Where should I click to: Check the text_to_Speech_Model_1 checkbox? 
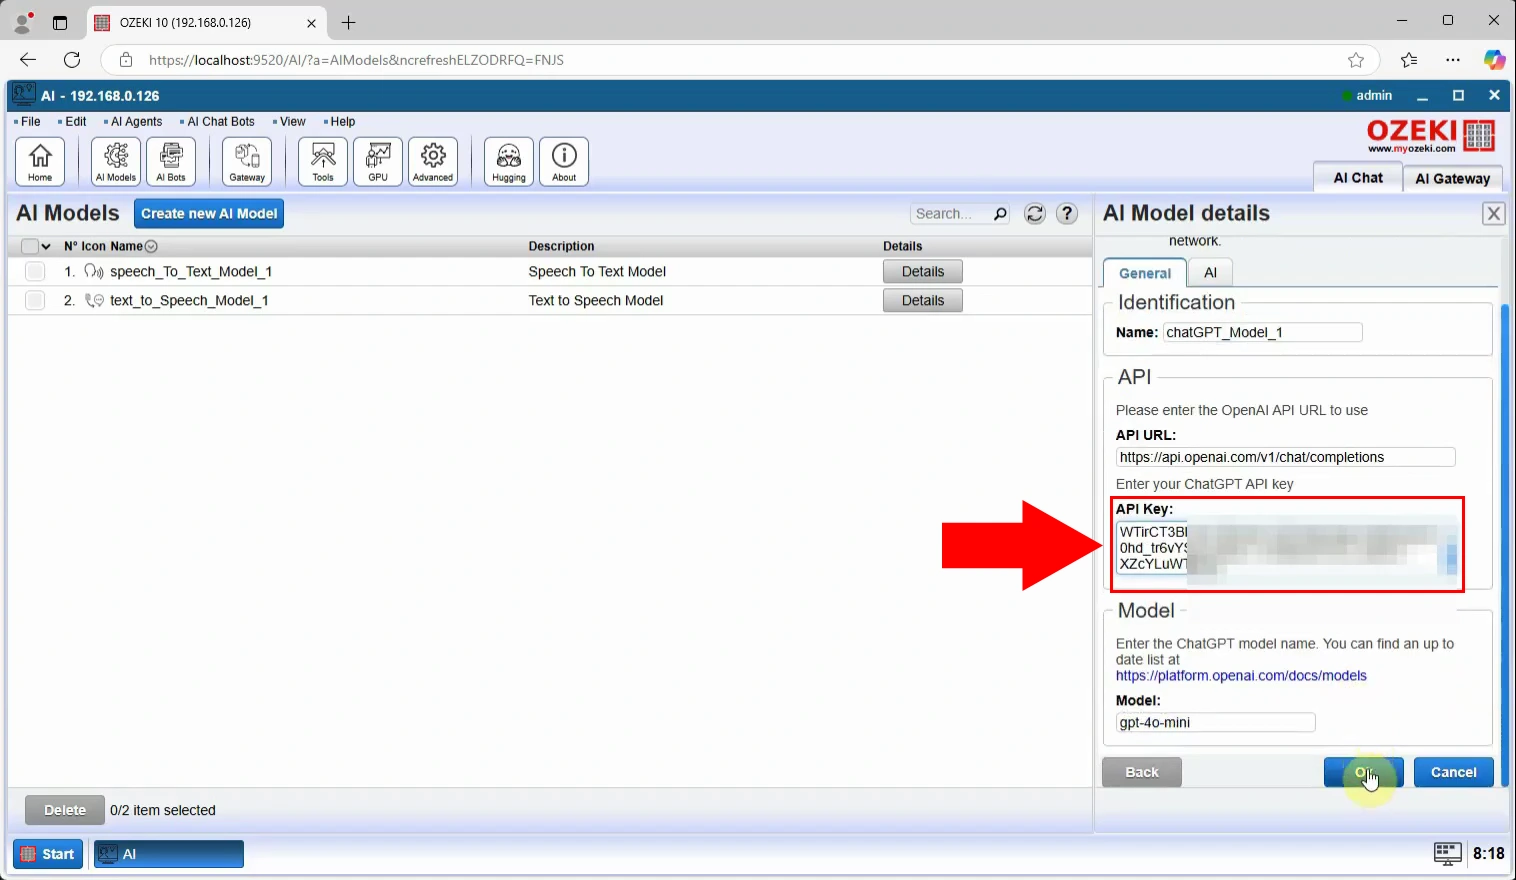[35, 300]
